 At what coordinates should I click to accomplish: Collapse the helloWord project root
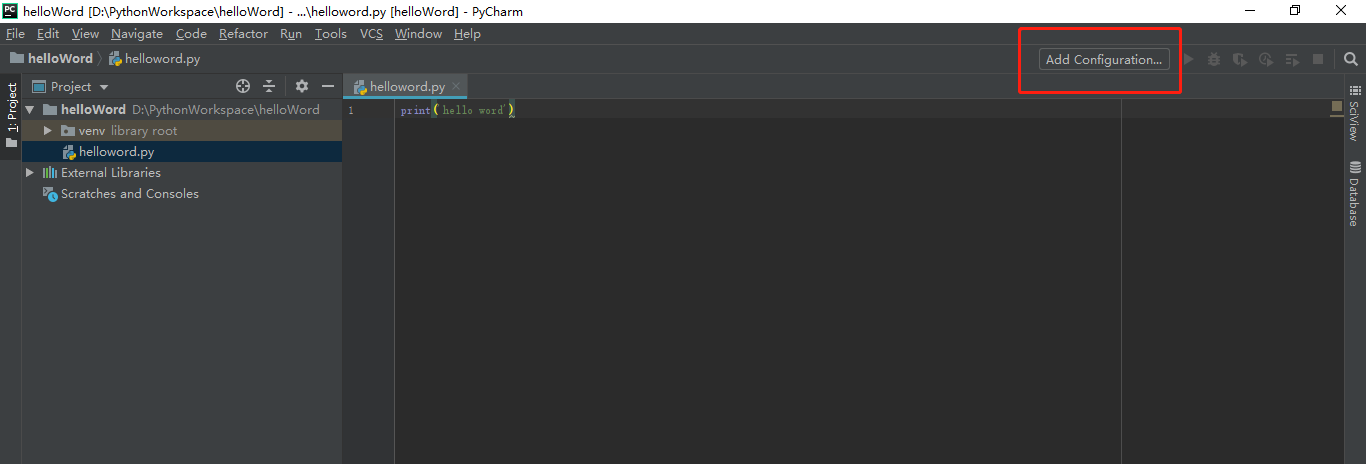30,110
